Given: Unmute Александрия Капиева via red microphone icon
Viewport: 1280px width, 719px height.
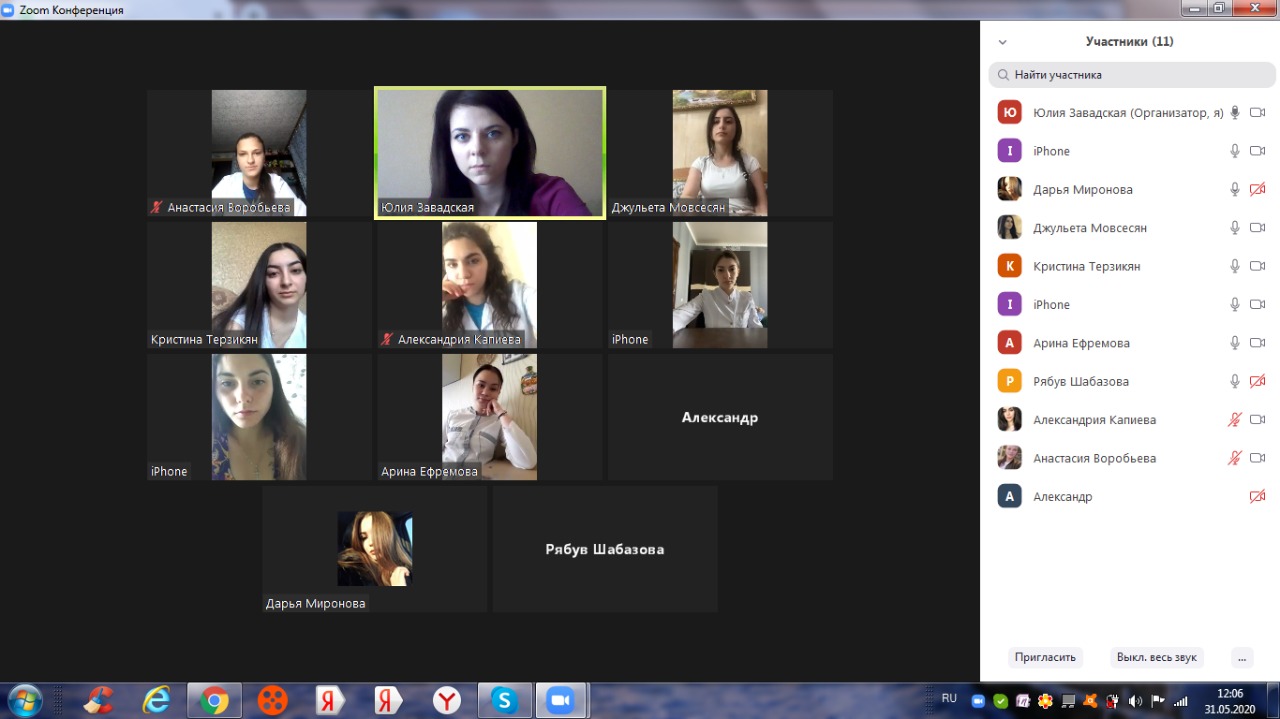Looking at the screenshot, I should (x=1235, y=420).
